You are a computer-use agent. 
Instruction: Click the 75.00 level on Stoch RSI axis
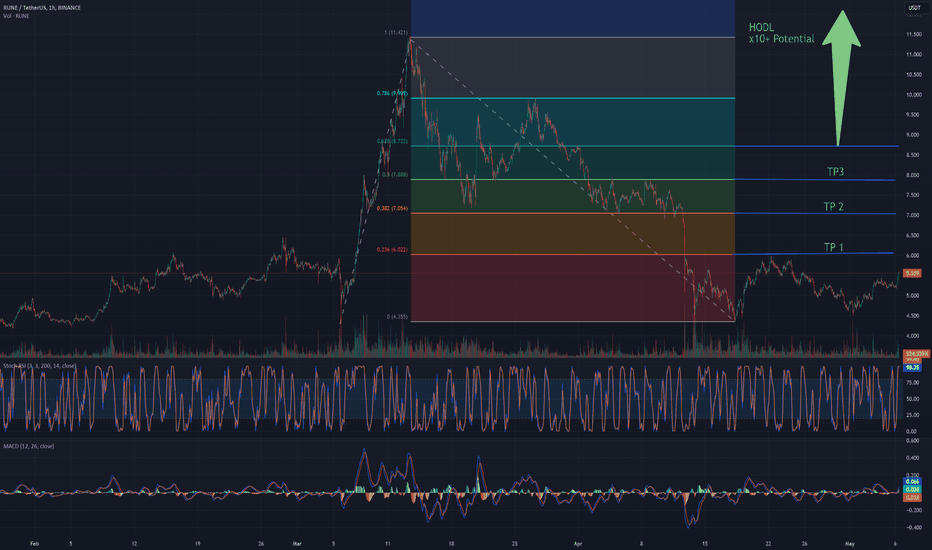click(912, 383)
